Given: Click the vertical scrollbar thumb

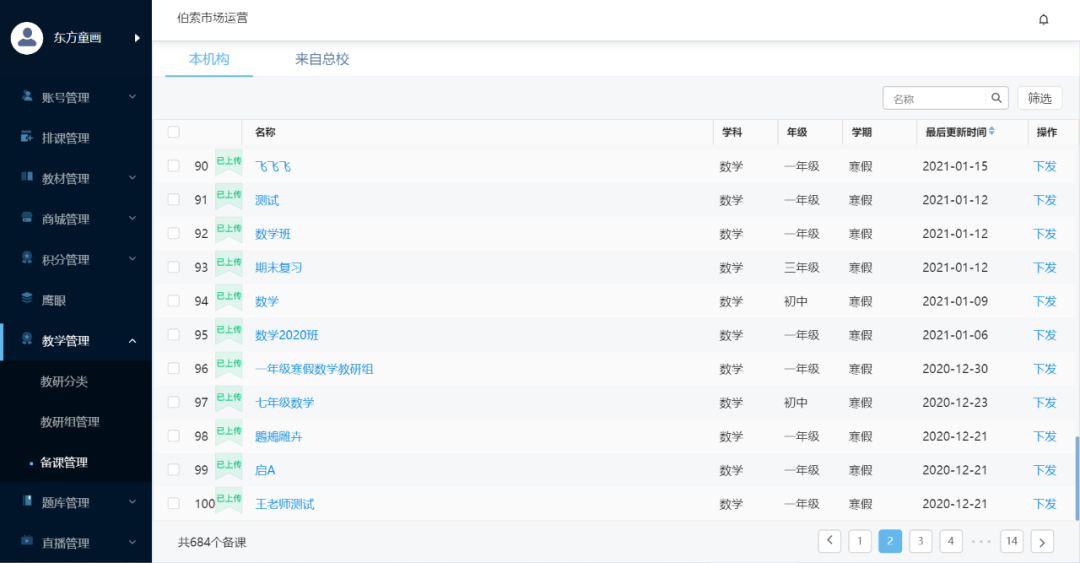Looking at the screenshot, I should [1077, 477].
